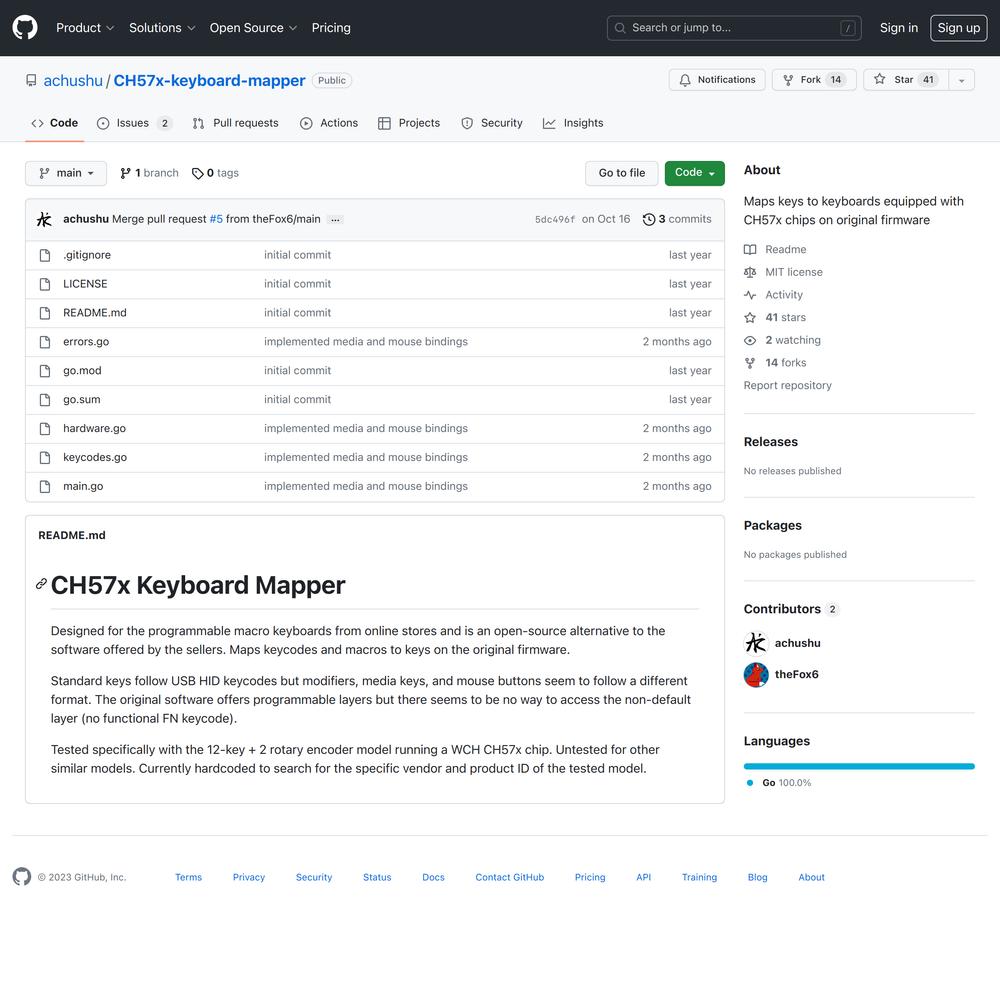1000x1000 pixels.
Task: Click the Go 100.0% language link
Action: point(779,783)
